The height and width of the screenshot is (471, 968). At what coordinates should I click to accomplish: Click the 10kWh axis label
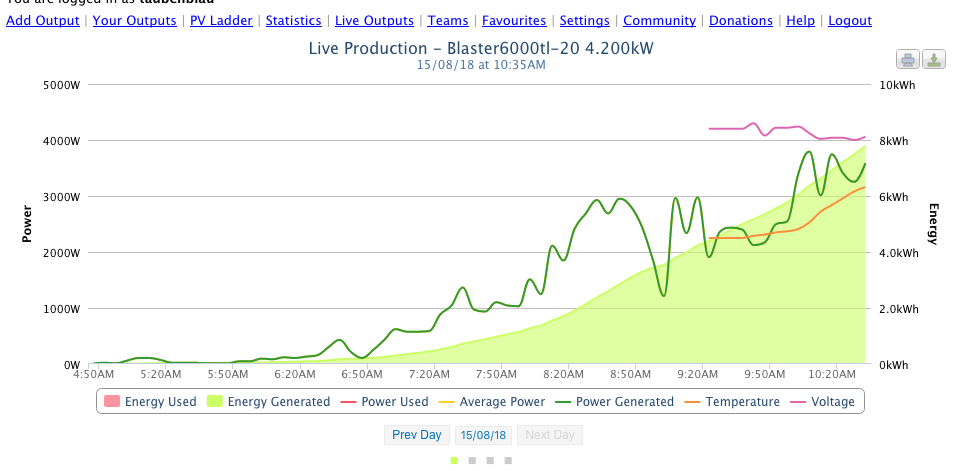click(897, 85)
